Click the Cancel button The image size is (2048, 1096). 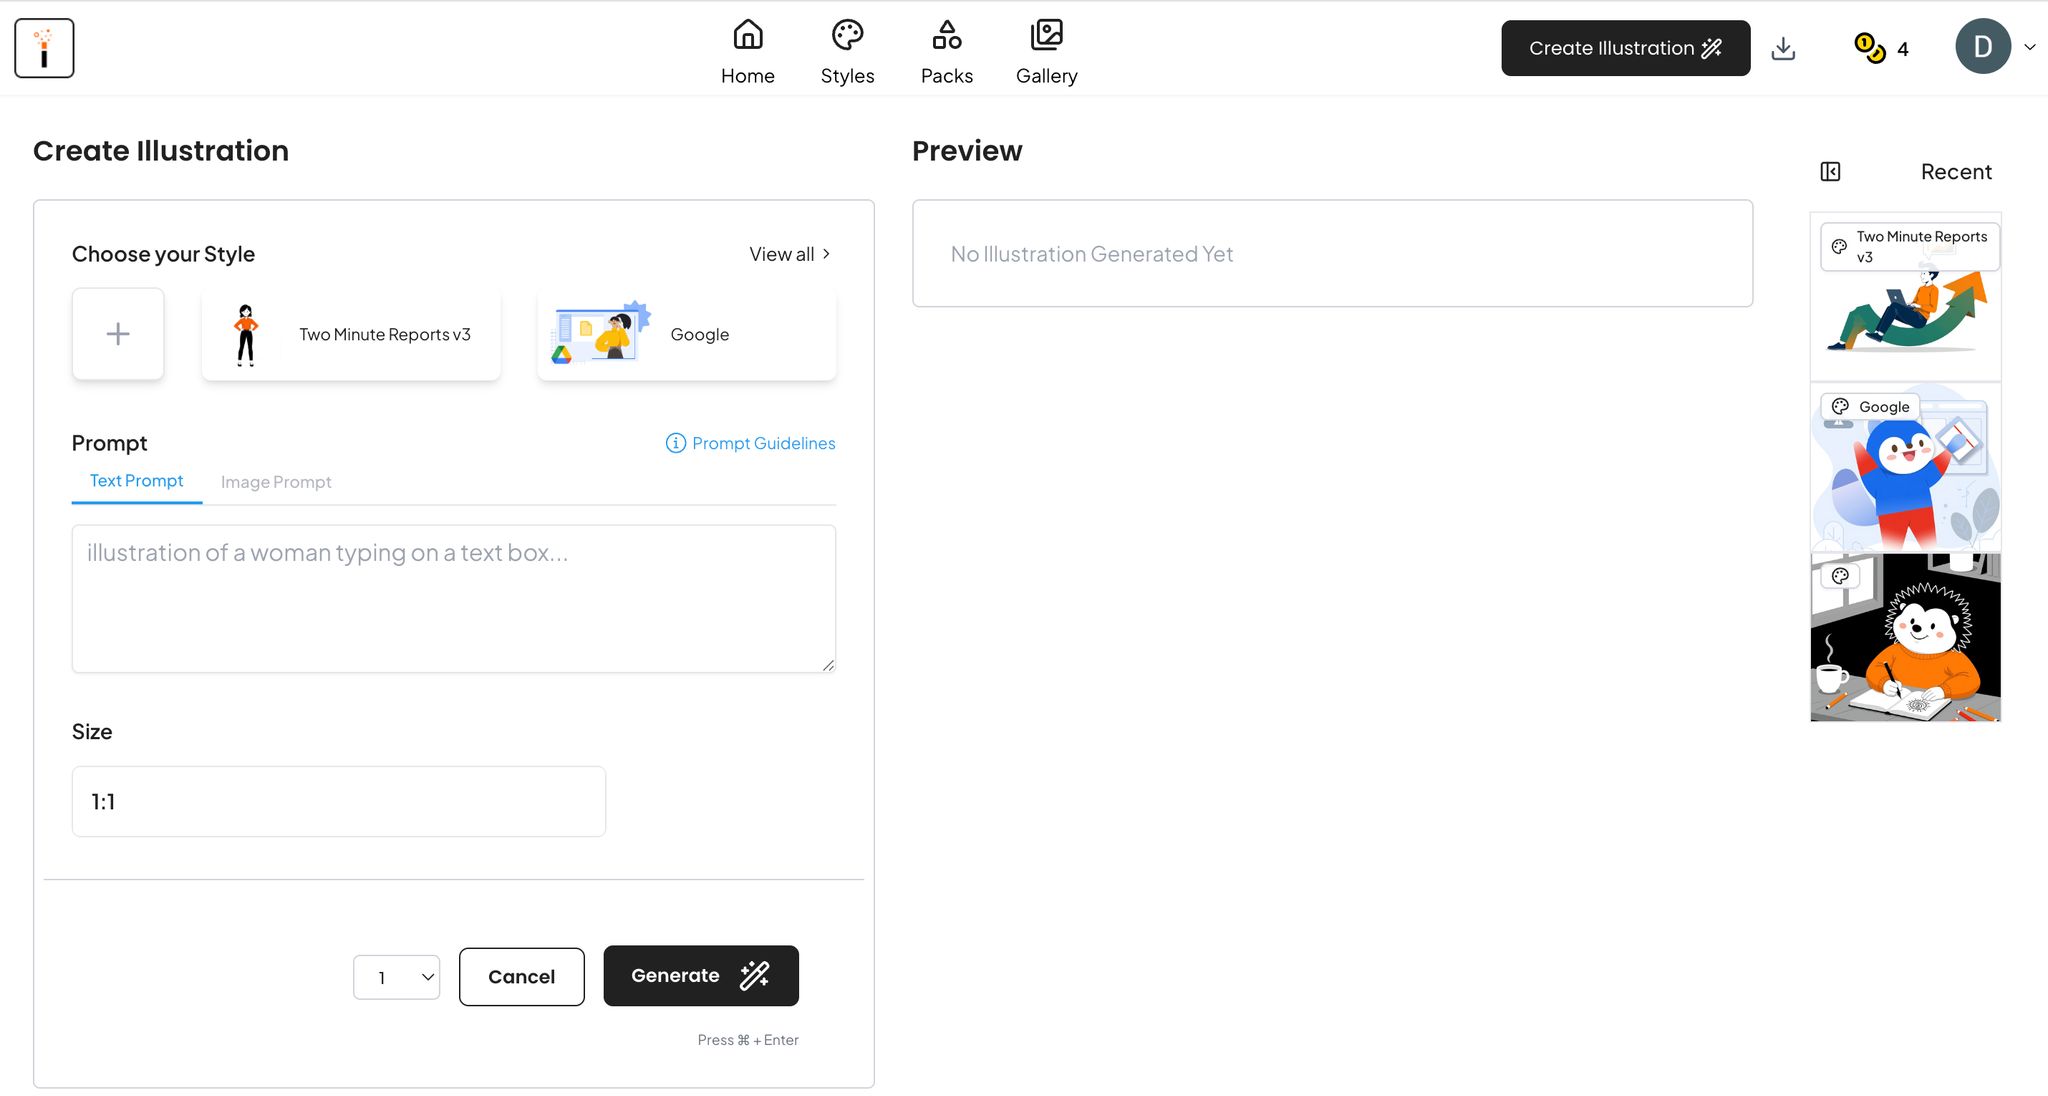521,976
